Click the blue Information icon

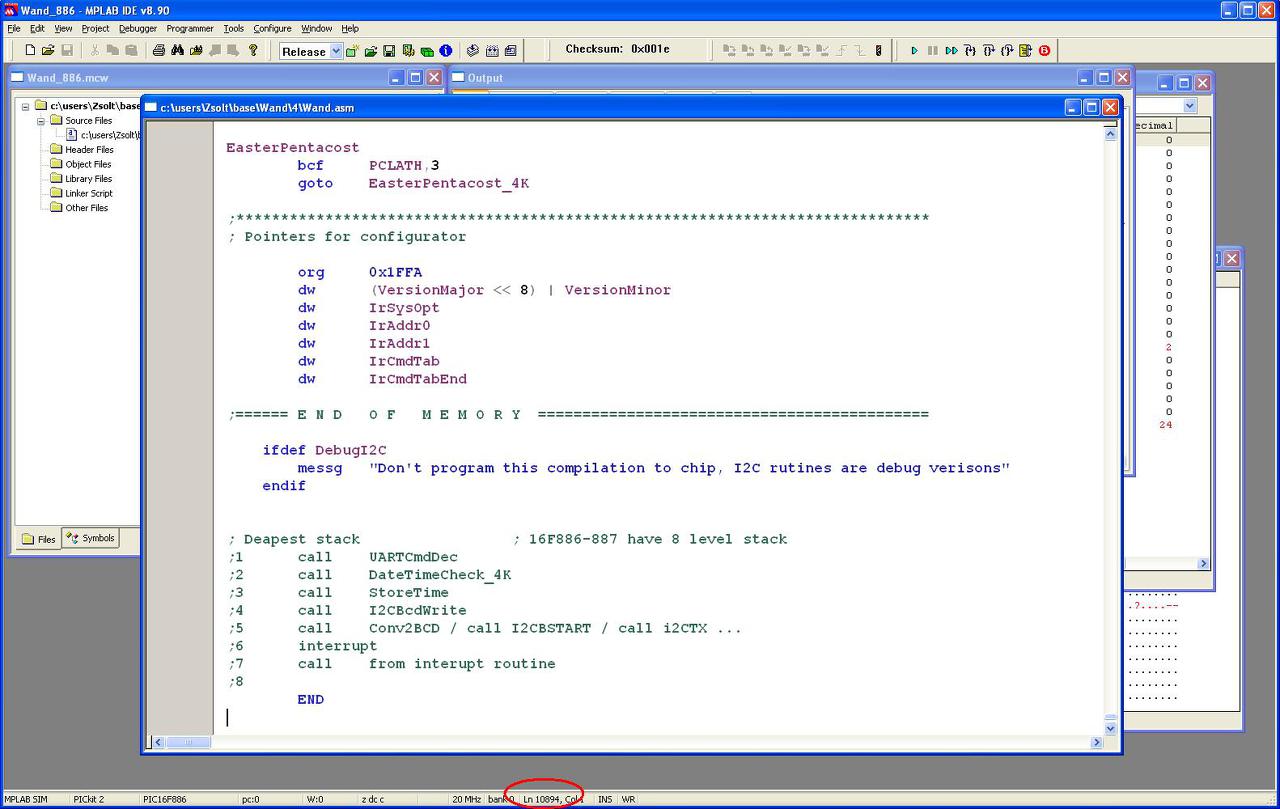pyautogui.click(x=445, y=50)
